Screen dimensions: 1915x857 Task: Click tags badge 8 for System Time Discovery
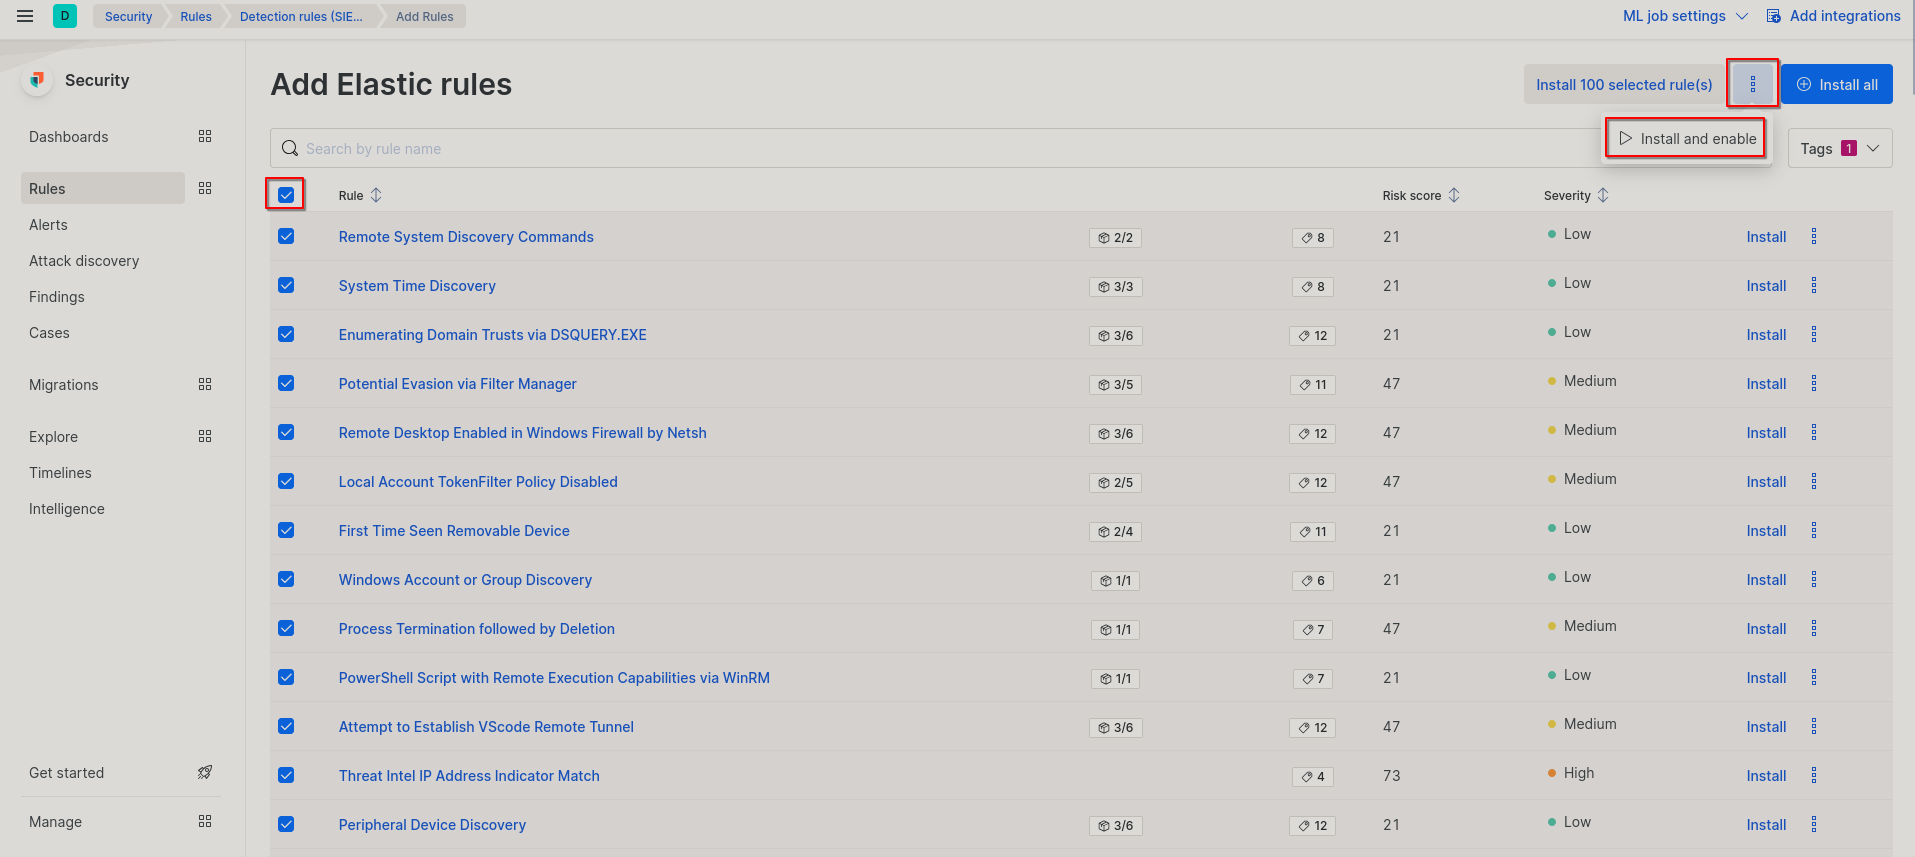1313,287
